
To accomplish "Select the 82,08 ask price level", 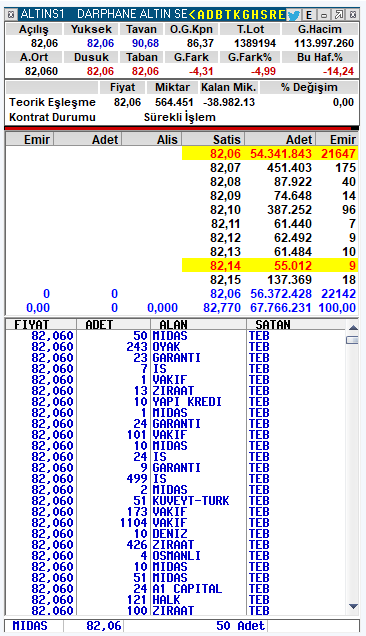I will click(269, 182).
